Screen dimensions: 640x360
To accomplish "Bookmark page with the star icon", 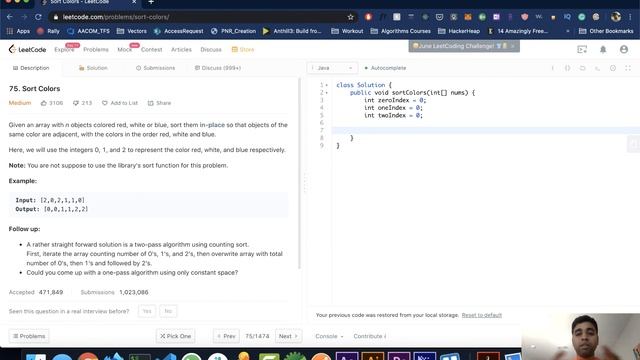I will point(350,17).
